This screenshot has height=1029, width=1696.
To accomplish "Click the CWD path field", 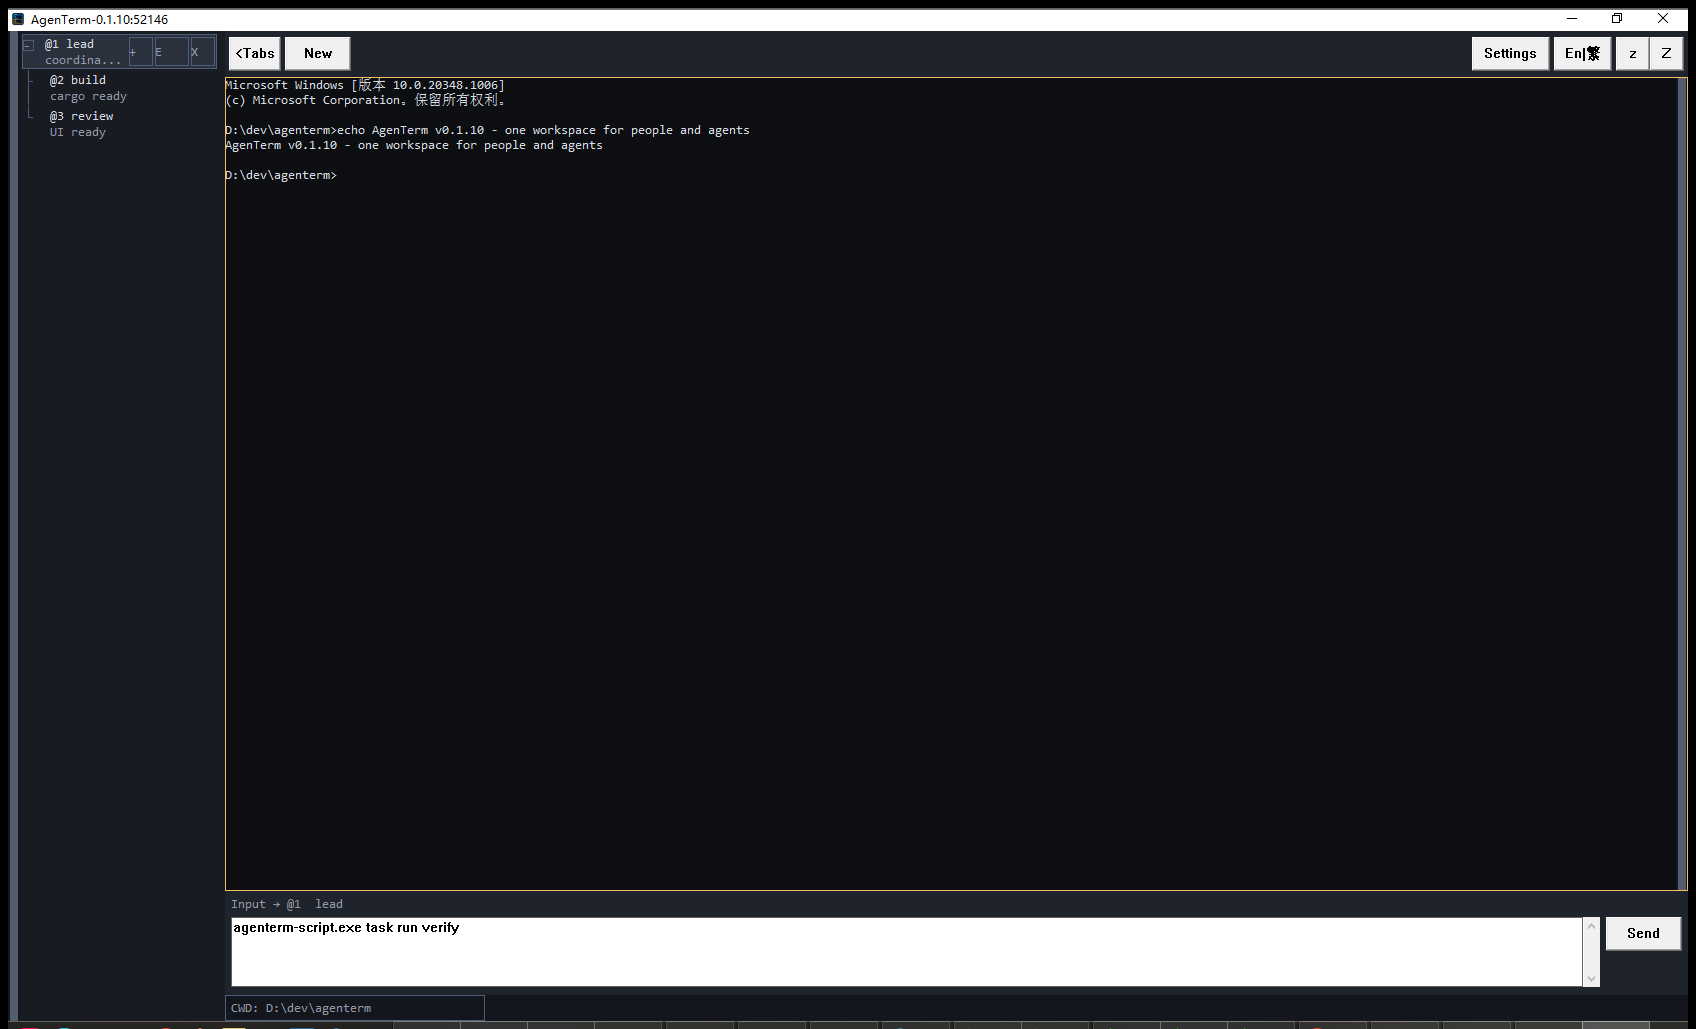I will (x=355, y=1008).
